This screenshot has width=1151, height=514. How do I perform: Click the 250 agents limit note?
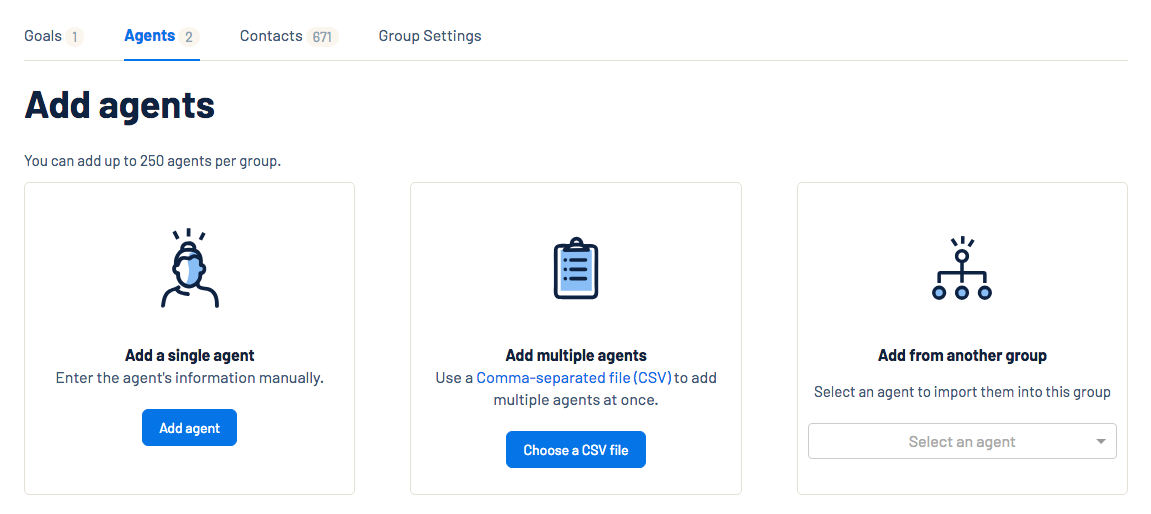[153, 161]
